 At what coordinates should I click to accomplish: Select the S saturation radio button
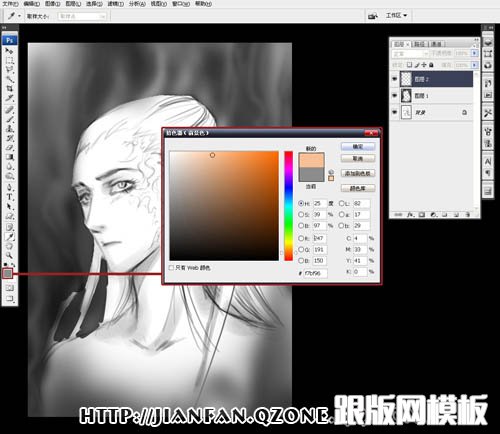tap(301, 214)
